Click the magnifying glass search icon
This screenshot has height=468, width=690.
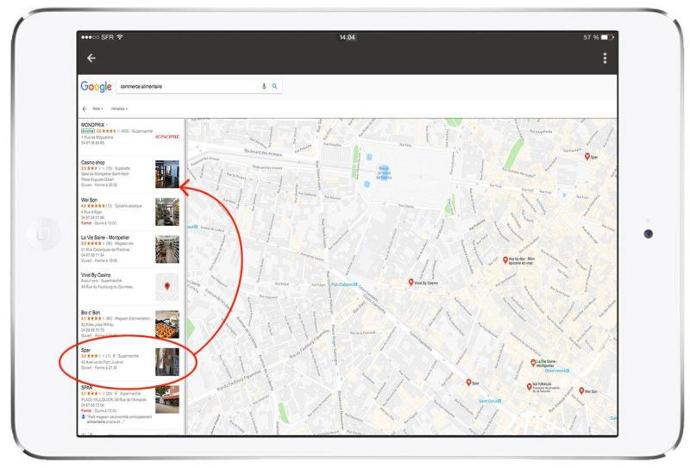(x=275, y=87)
